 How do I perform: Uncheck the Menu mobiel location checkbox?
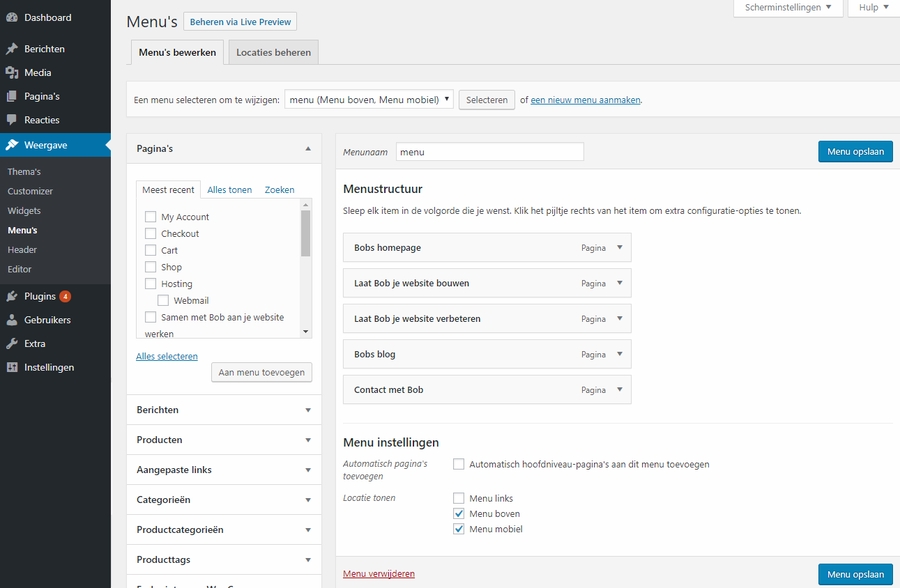459,529
